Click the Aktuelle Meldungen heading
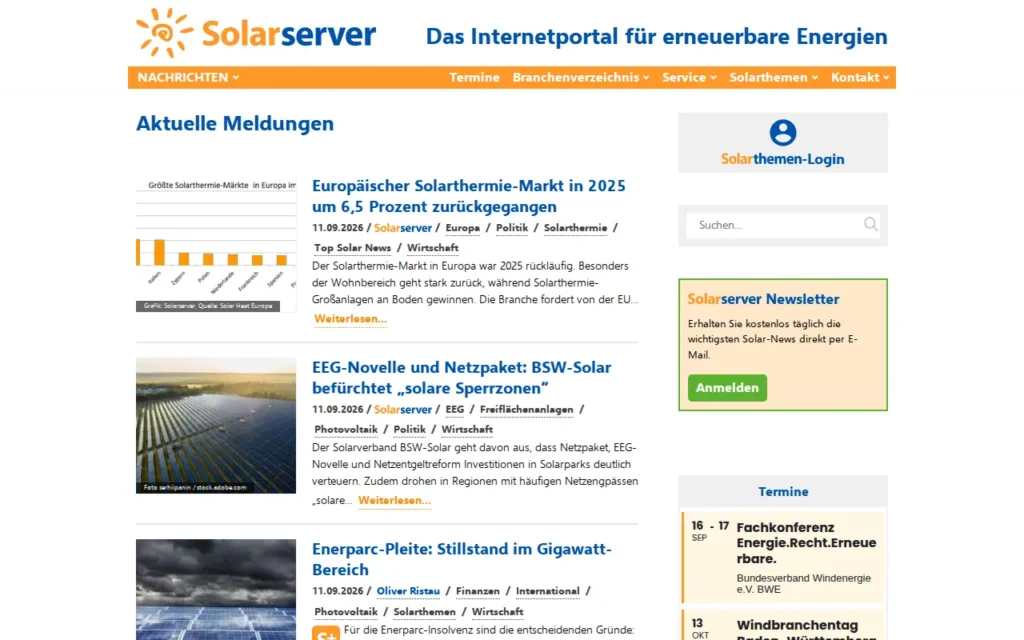1024x640 pixels. point(235,123)
